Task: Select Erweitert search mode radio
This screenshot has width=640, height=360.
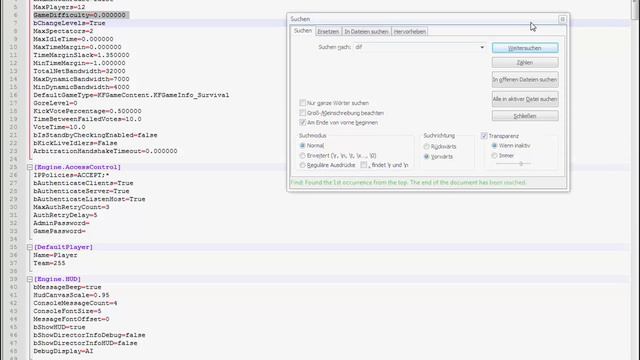Action: click(302, 156)
